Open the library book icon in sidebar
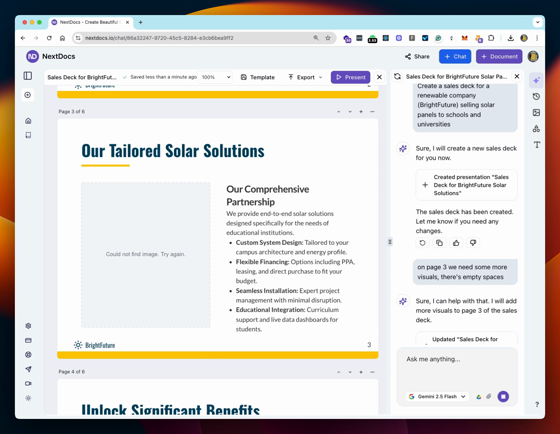 point(28,135)
